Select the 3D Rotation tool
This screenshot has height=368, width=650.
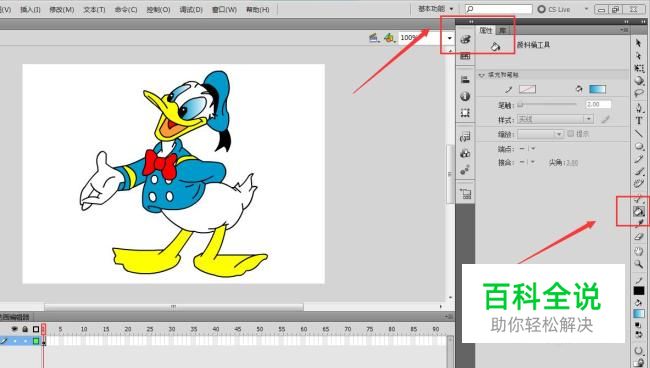tap(639, 80)
